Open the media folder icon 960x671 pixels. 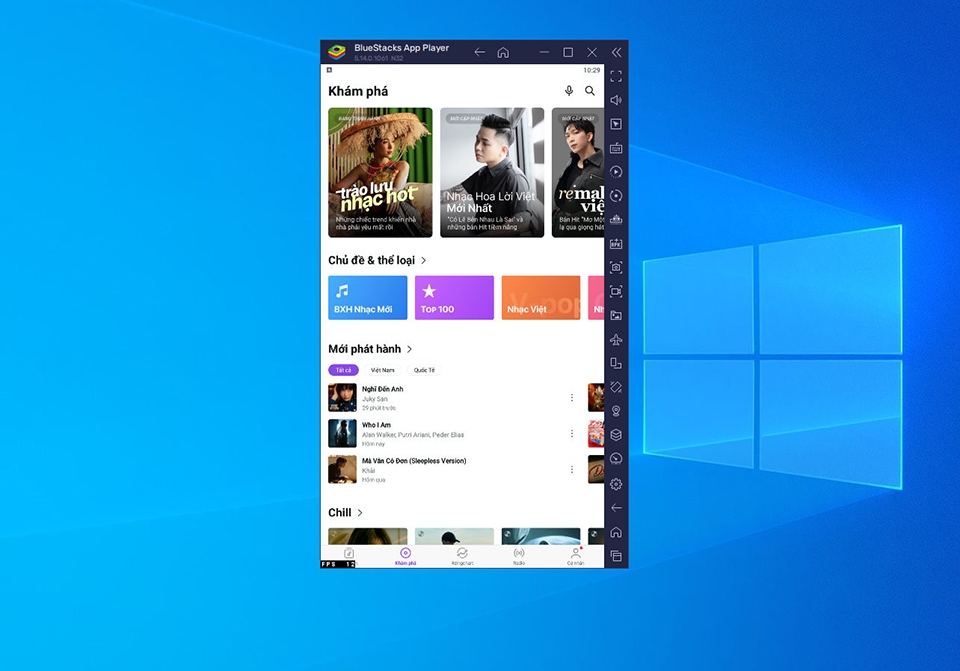[x=616, y=315]
